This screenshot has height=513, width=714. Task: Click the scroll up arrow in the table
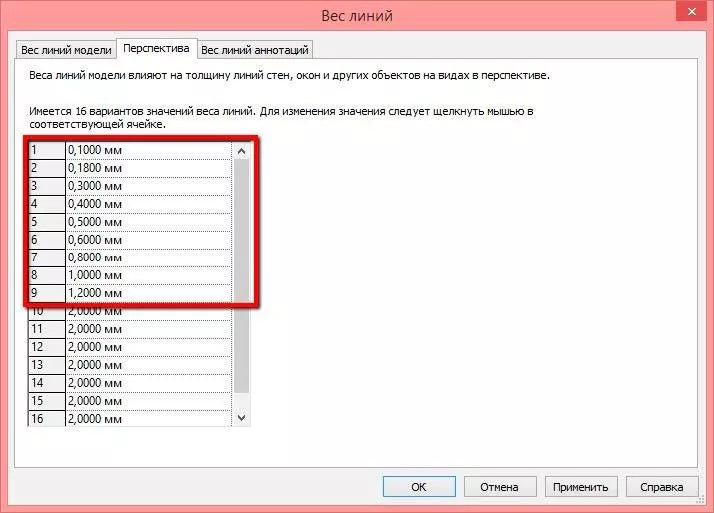241,151
